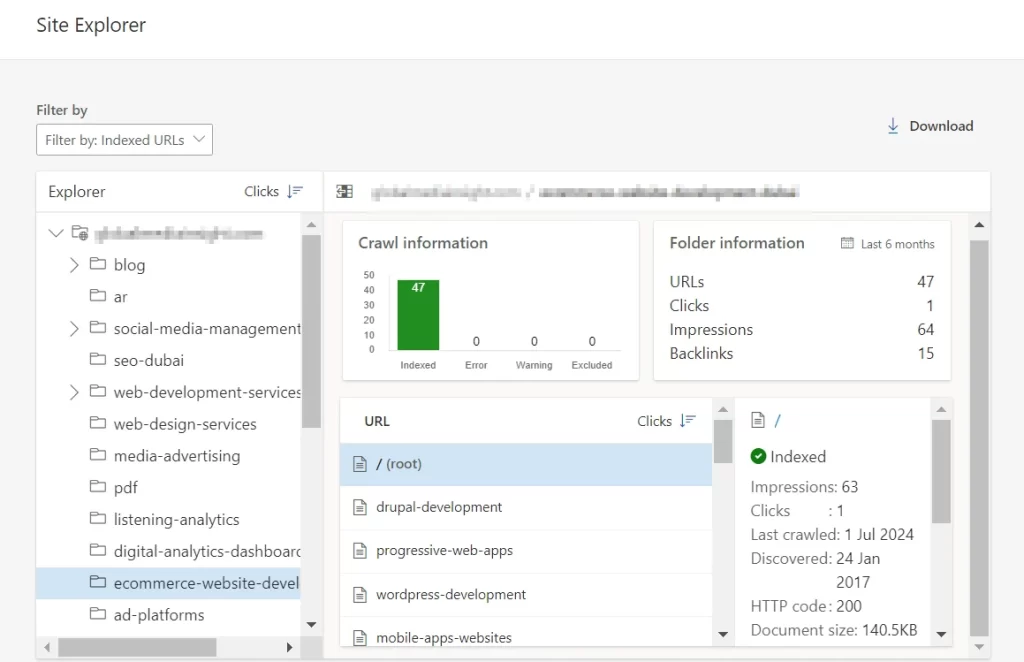The width and height of the screenshot is (1024, 662).
Task: Open the Filter by Indexed URLs dropdown
Action: (124, 140)
